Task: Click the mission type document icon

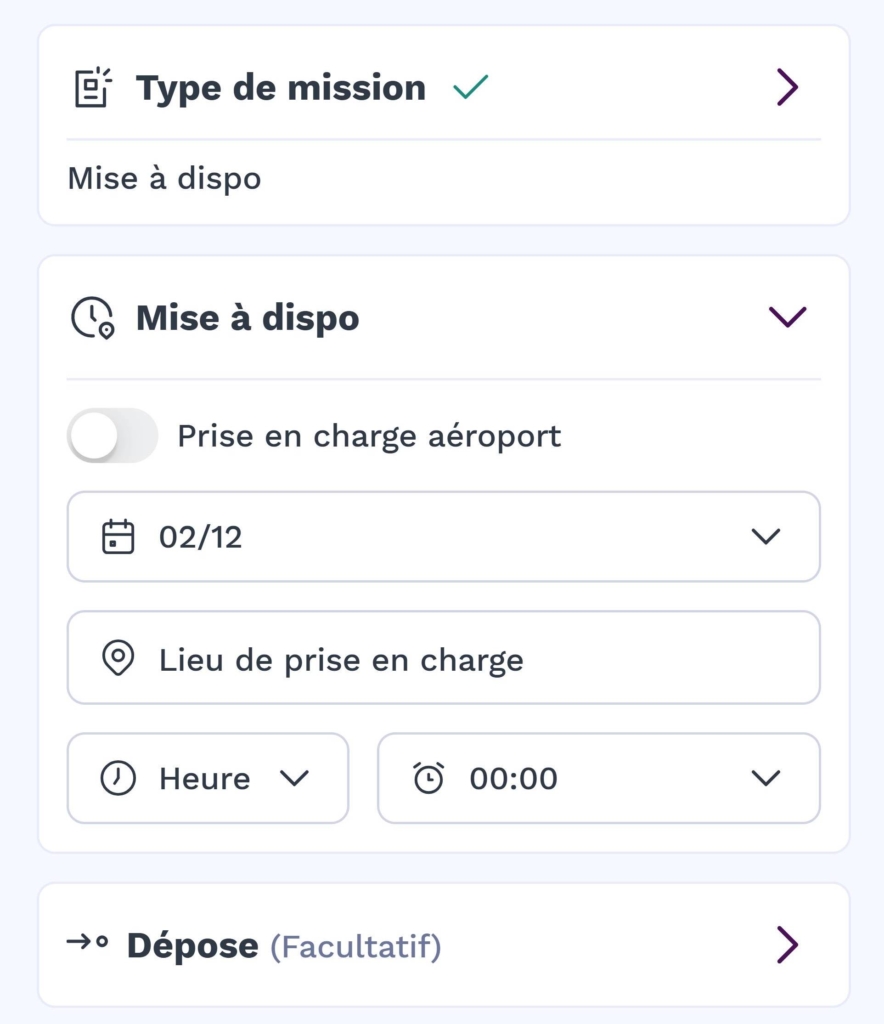Action: [x=94, y=88]
